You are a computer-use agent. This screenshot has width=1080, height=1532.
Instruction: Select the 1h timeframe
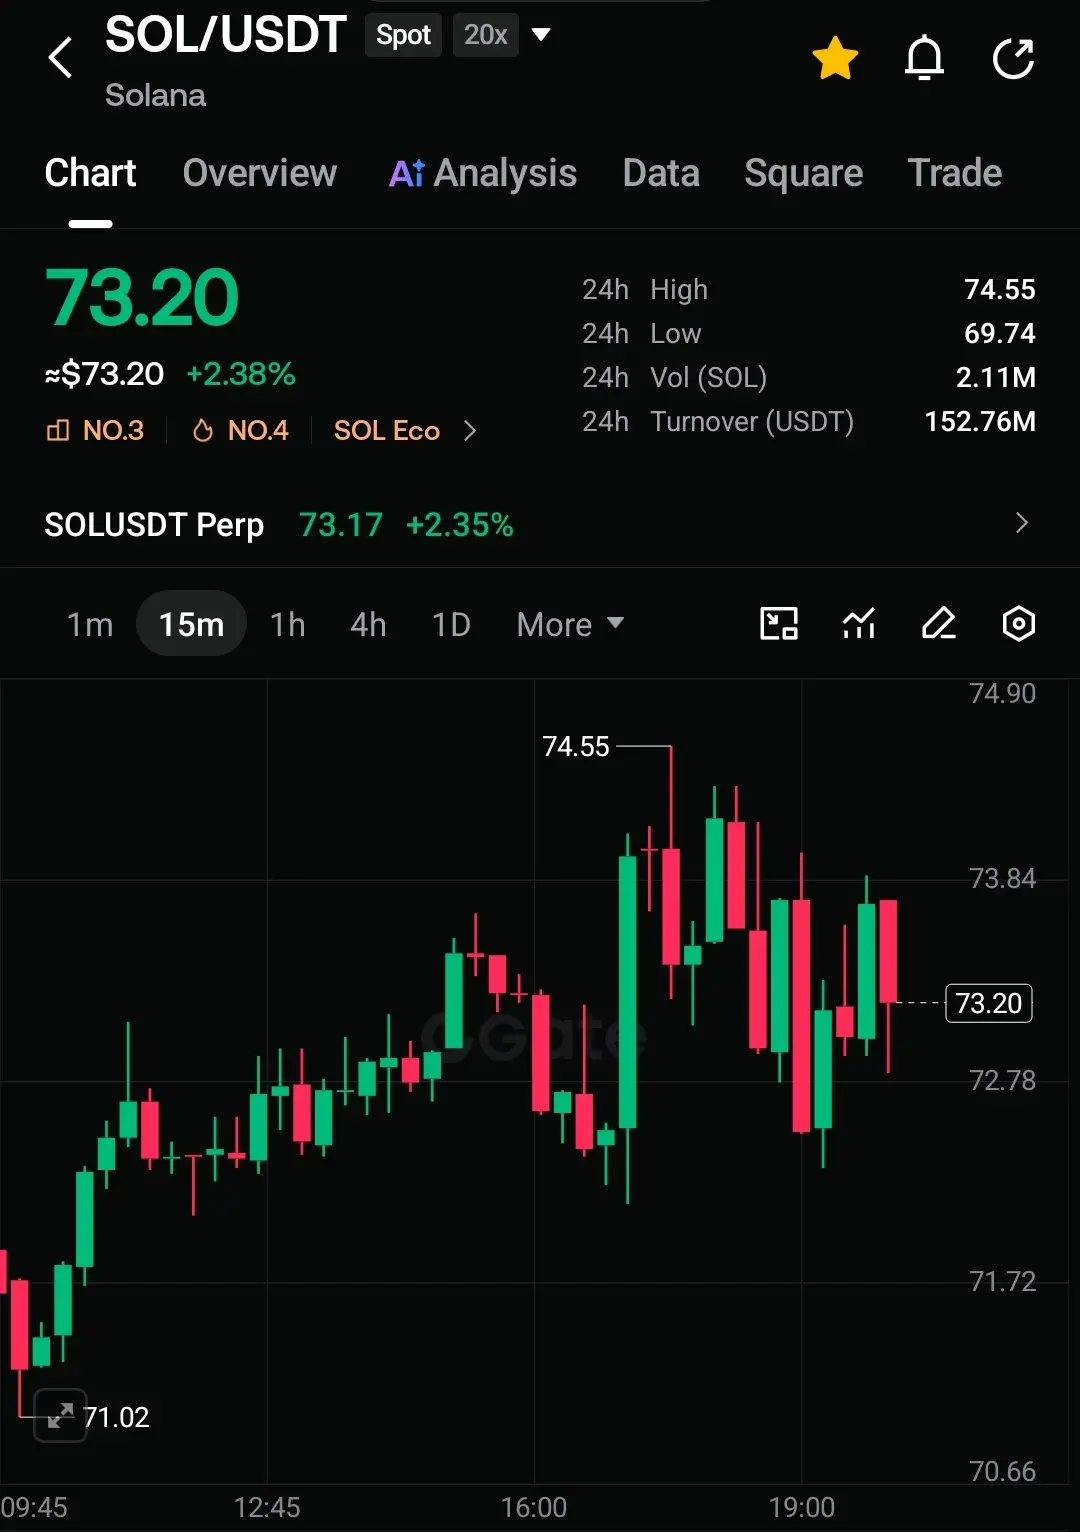288,624
